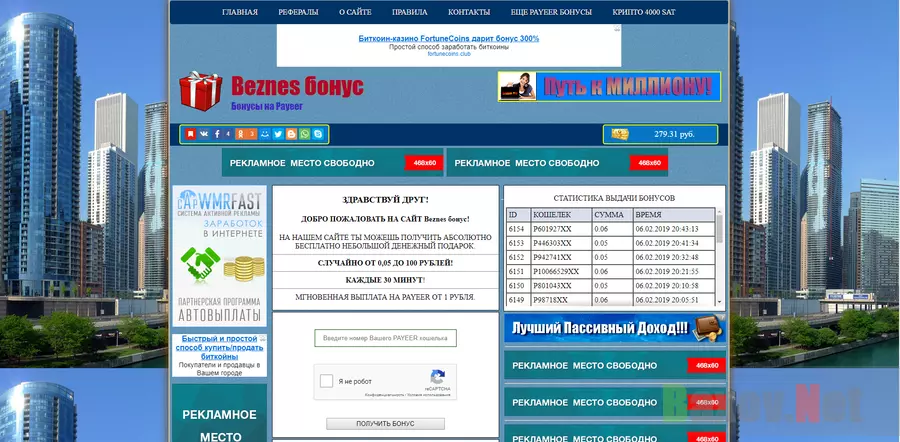Select wallet P10066529XX cell
The height and width of the screenshot is (442, 900).
[x=561, y=272]
